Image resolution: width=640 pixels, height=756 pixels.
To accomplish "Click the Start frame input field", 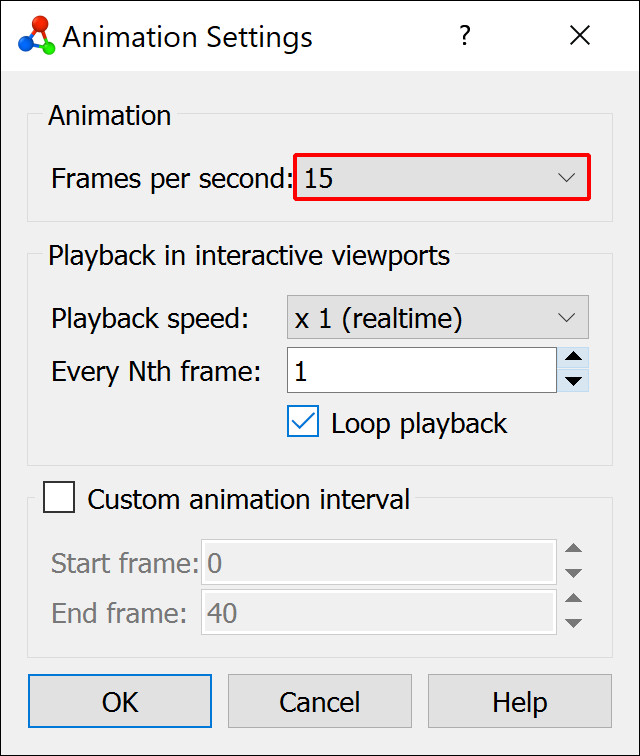I will pos(379,563).
